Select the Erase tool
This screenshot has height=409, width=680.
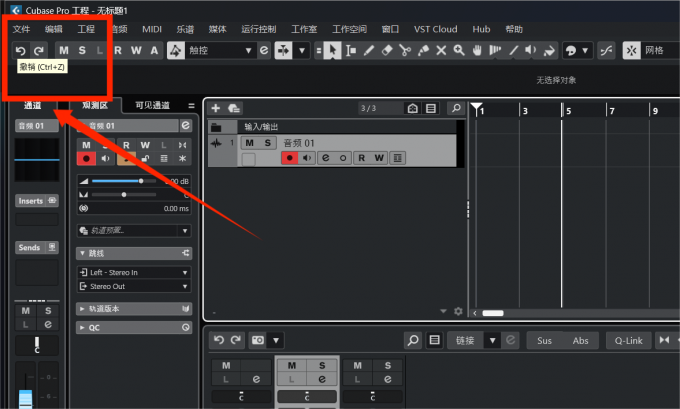click(387, 50)
